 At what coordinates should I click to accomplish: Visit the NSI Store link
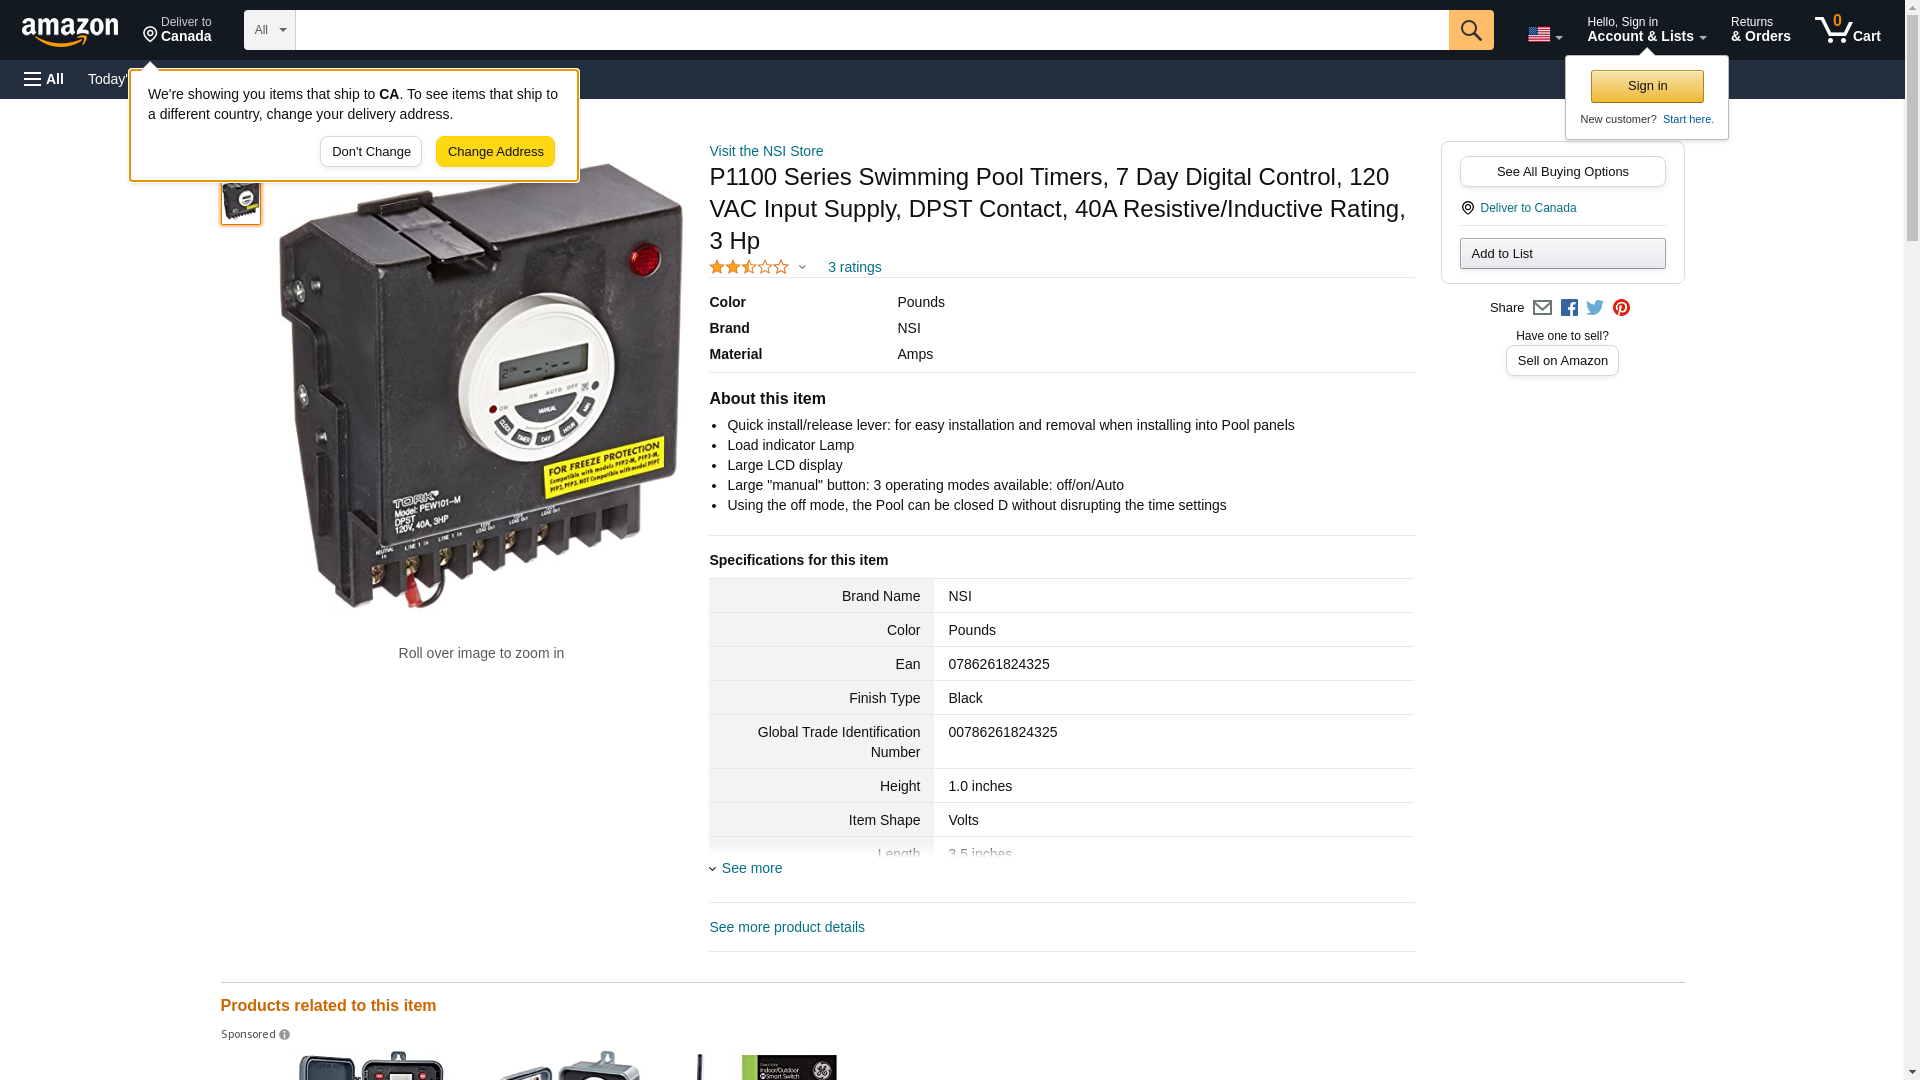[x=766, y=151]
